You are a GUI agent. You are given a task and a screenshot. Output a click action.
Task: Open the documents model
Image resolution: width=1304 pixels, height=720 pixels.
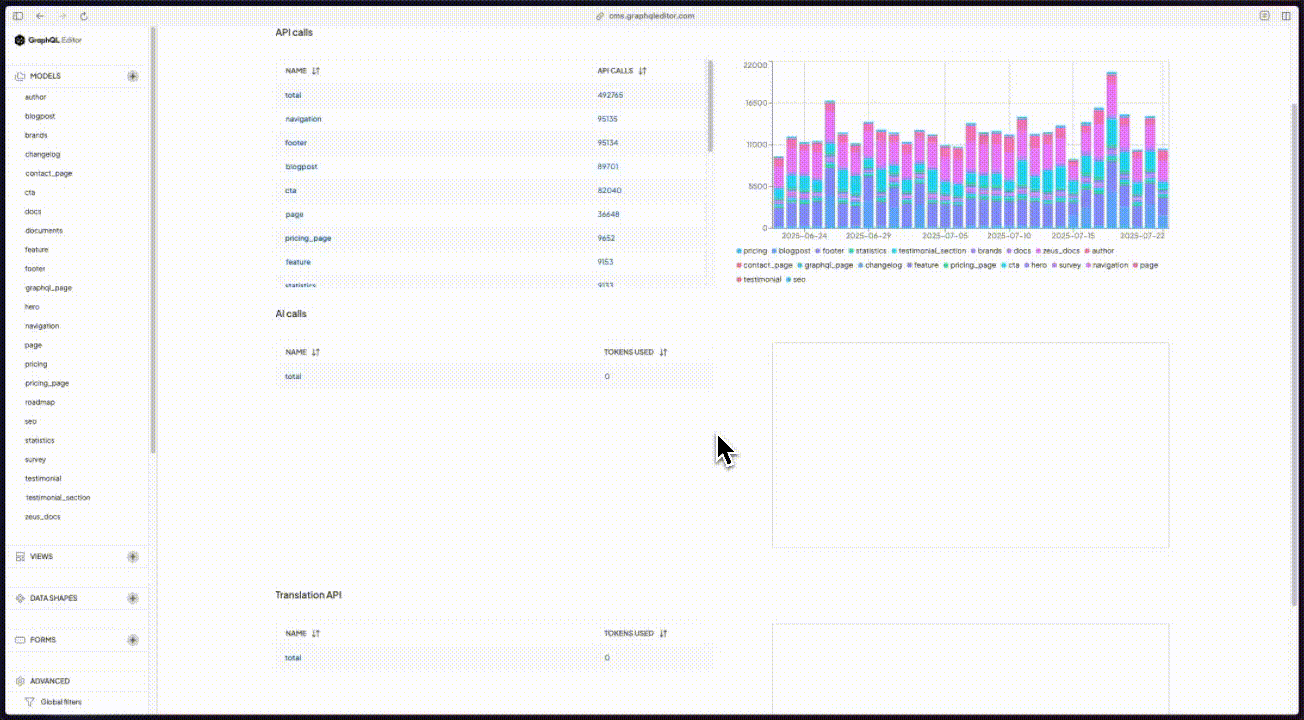[x=44, y=231]
